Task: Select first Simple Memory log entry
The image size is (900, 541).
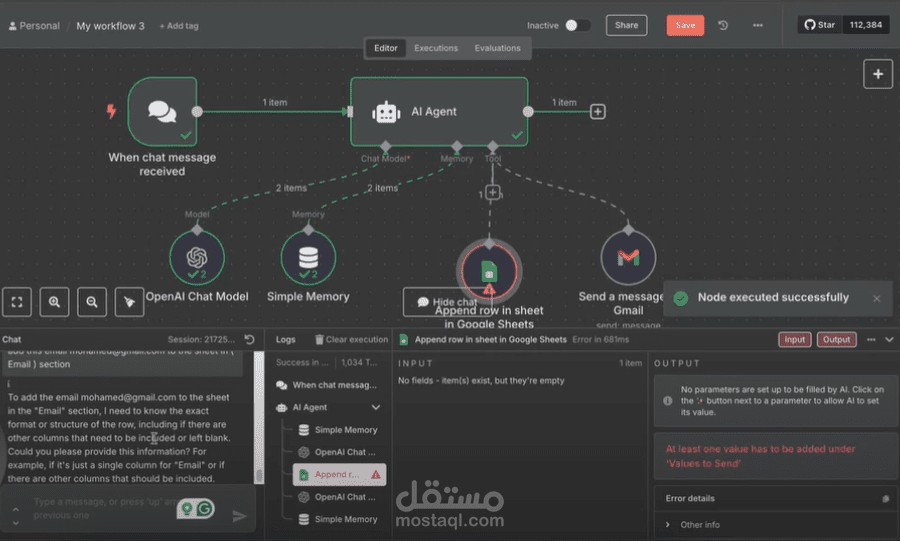Action: click(339, 430)
